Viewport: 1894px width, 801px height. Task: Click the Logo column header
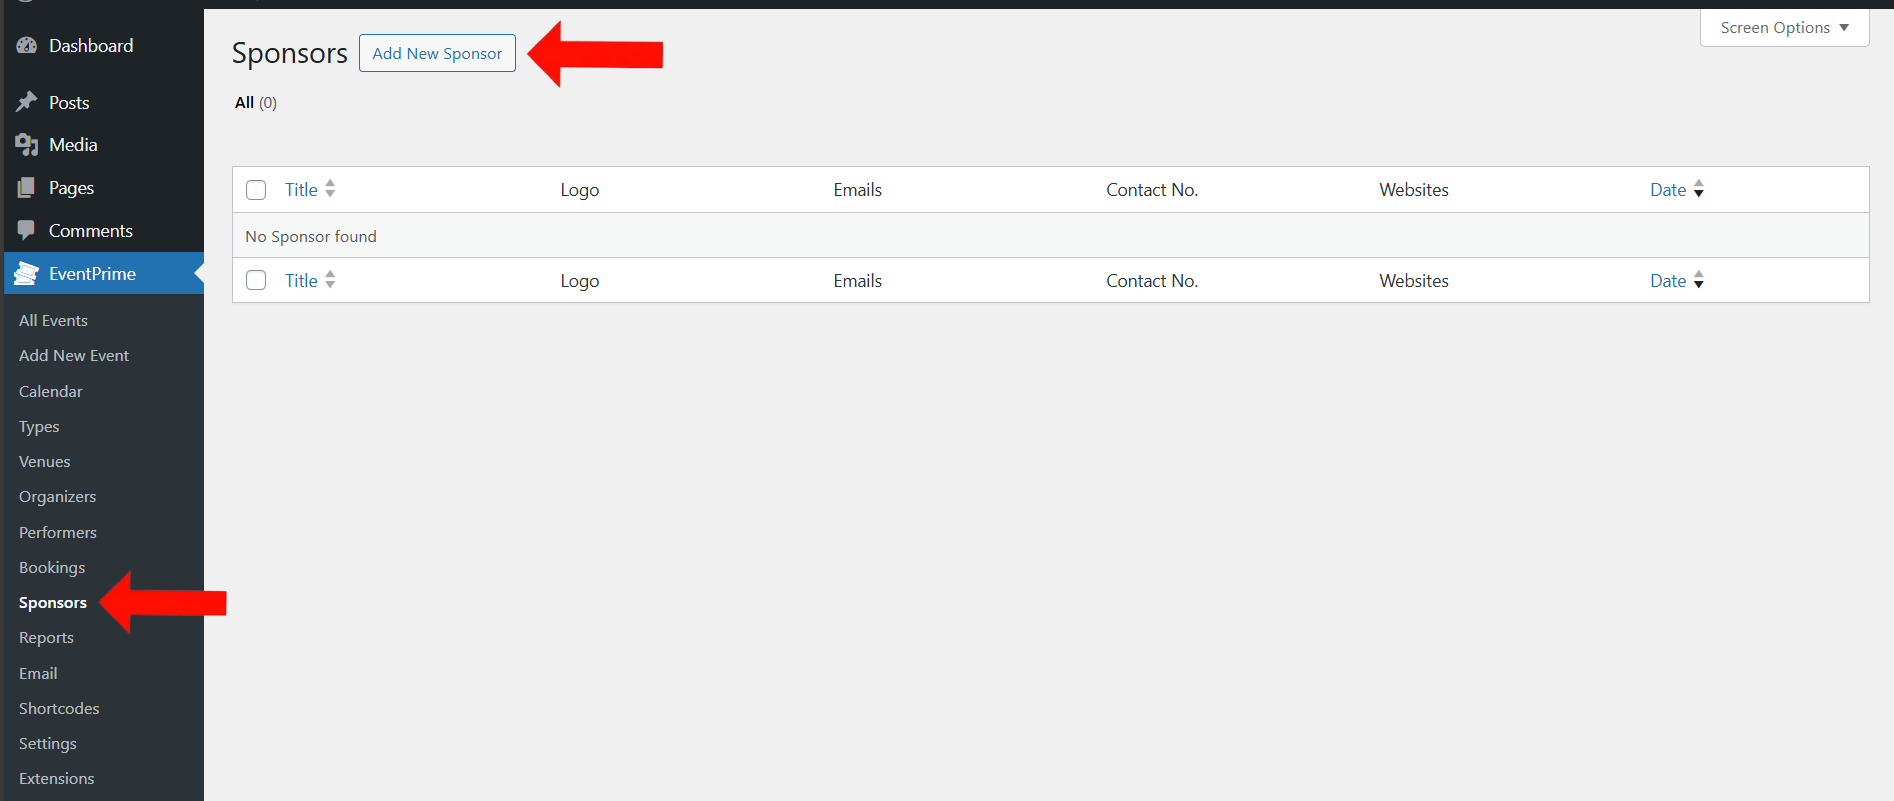580,190
